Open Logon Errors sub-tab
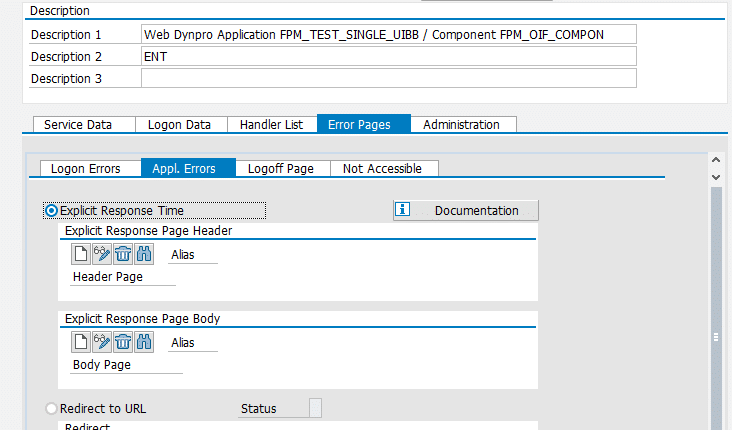The height and width of the screenshot is (430, 732). (91, 169)
